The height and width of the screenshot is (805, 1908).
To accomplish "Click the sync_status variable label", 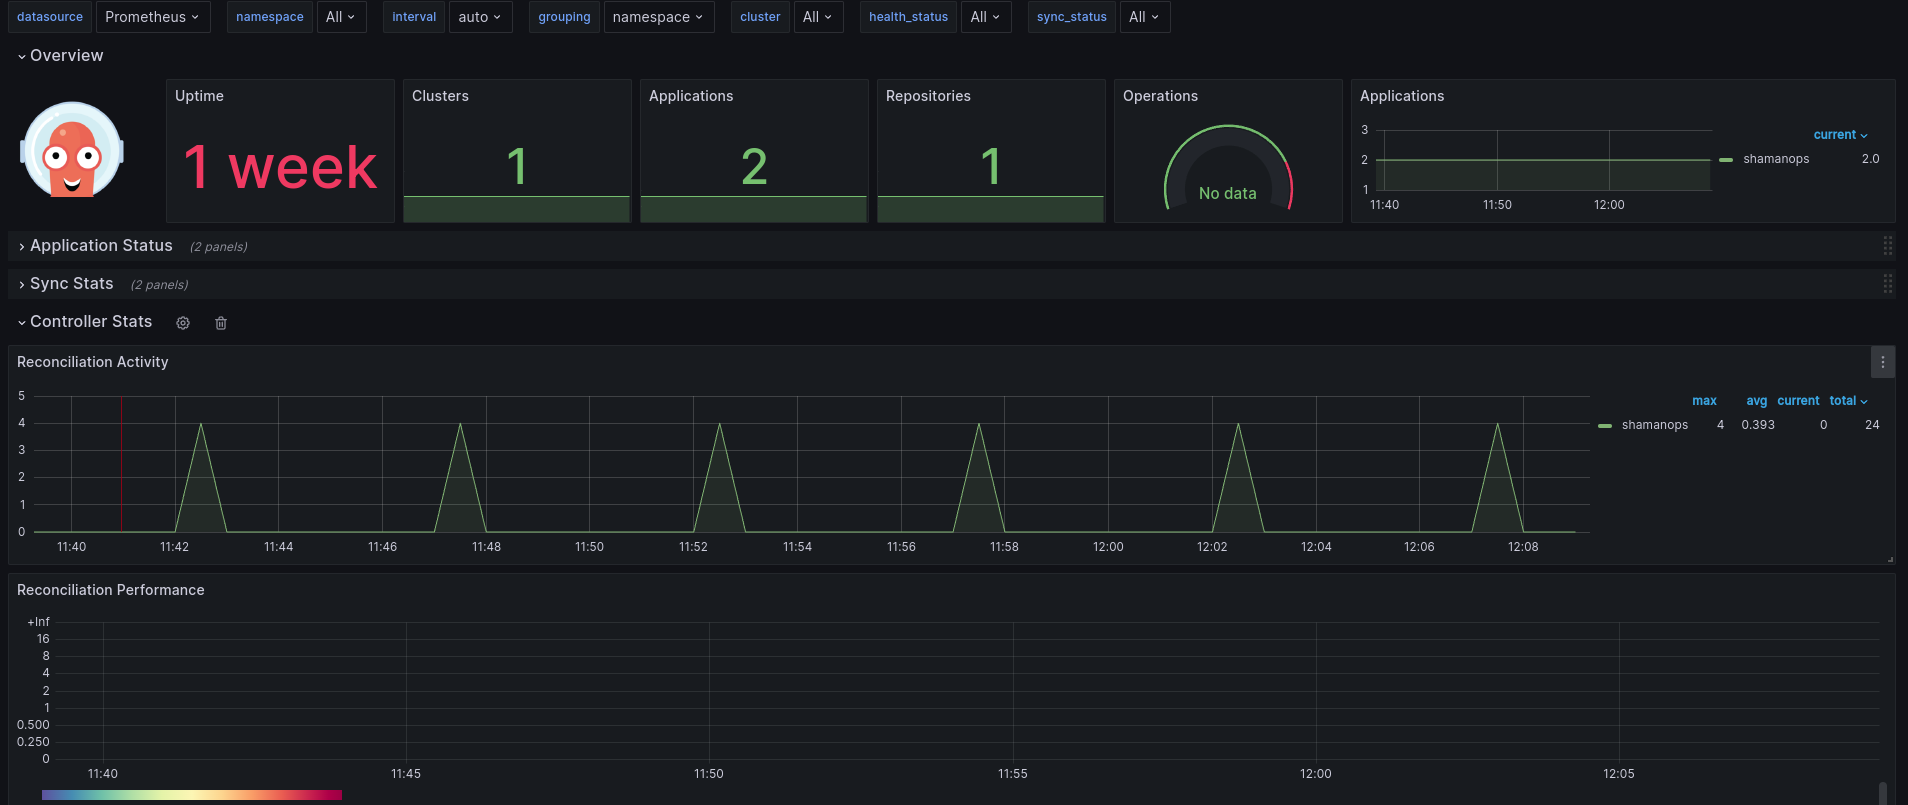I will point(1072,17).
